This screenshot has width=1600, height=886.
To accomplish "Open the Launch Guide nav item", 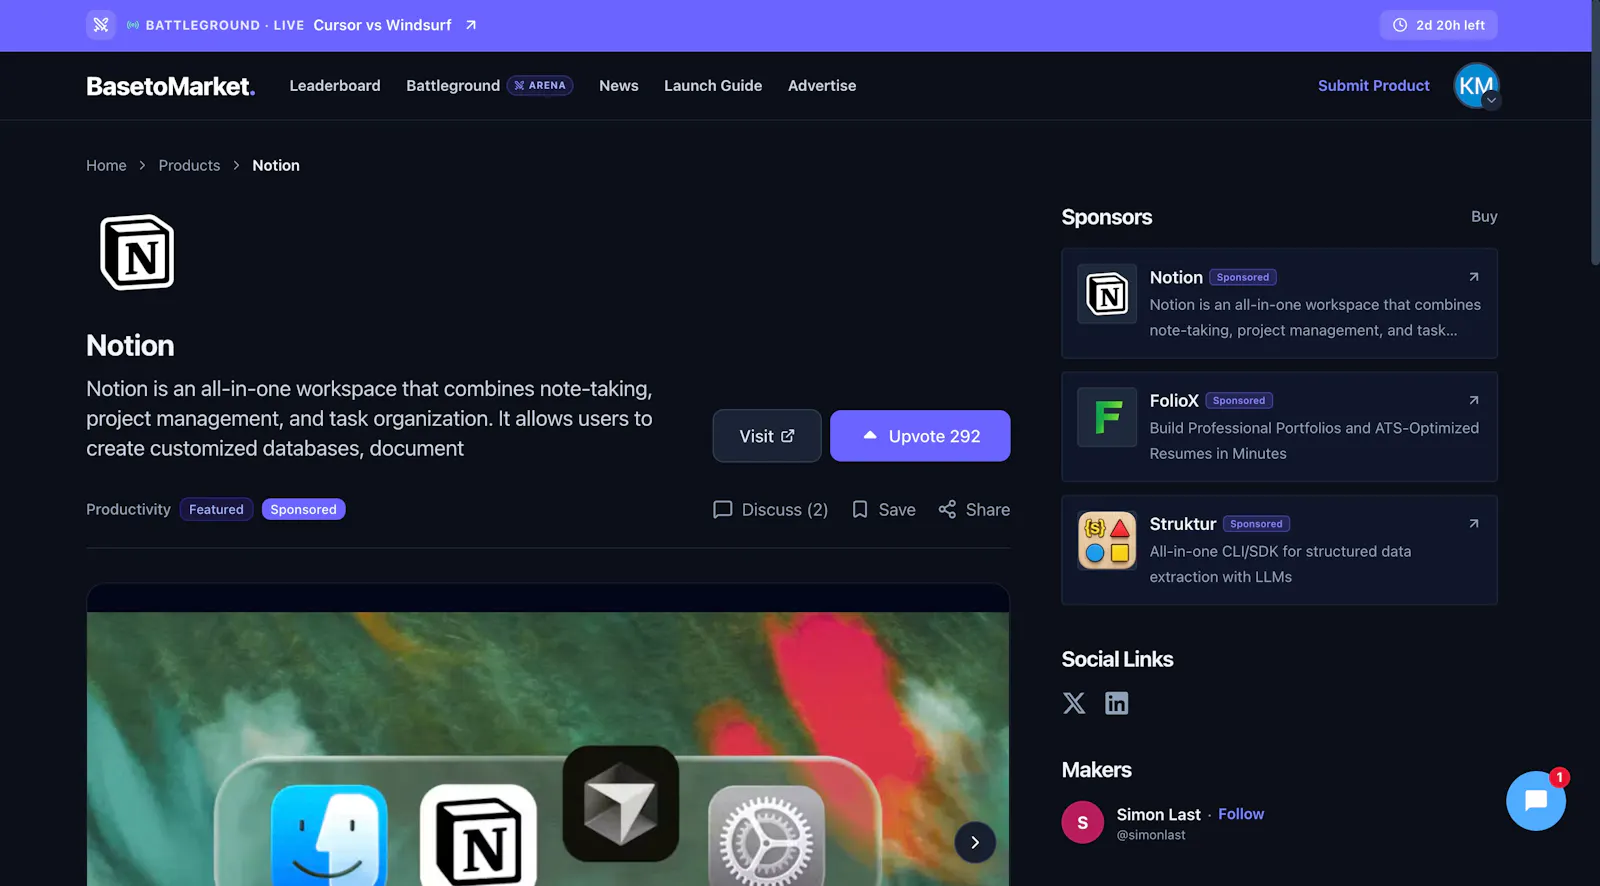I will click(713, 86).
